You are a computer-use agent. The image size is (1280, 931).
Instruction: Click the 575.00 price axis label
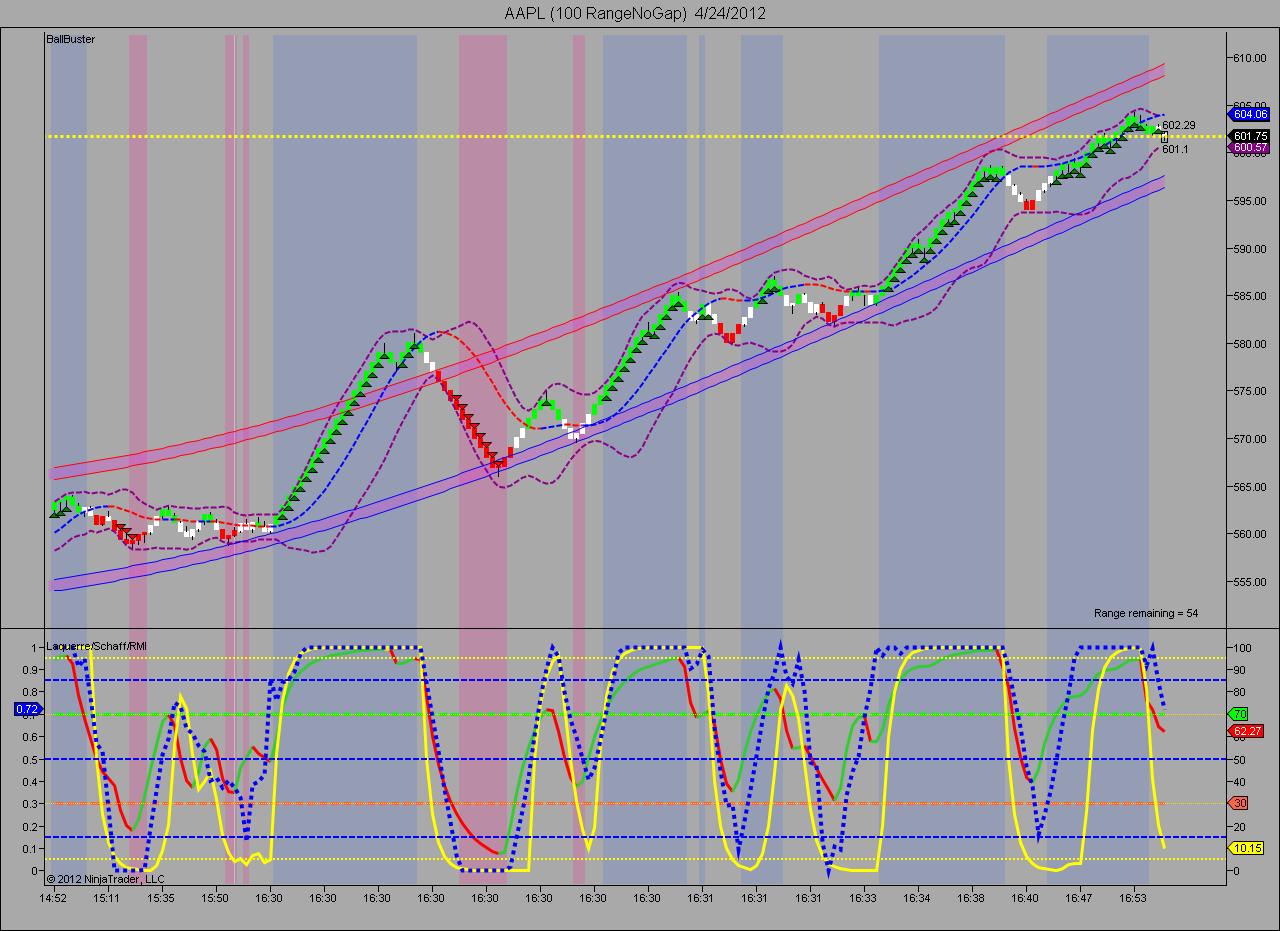(x=1252, y=391)
